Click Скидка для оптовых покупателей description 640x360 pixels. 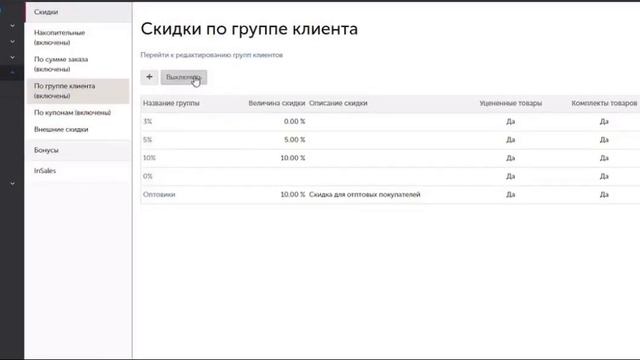pyautogui.click(x=364, y=194)
